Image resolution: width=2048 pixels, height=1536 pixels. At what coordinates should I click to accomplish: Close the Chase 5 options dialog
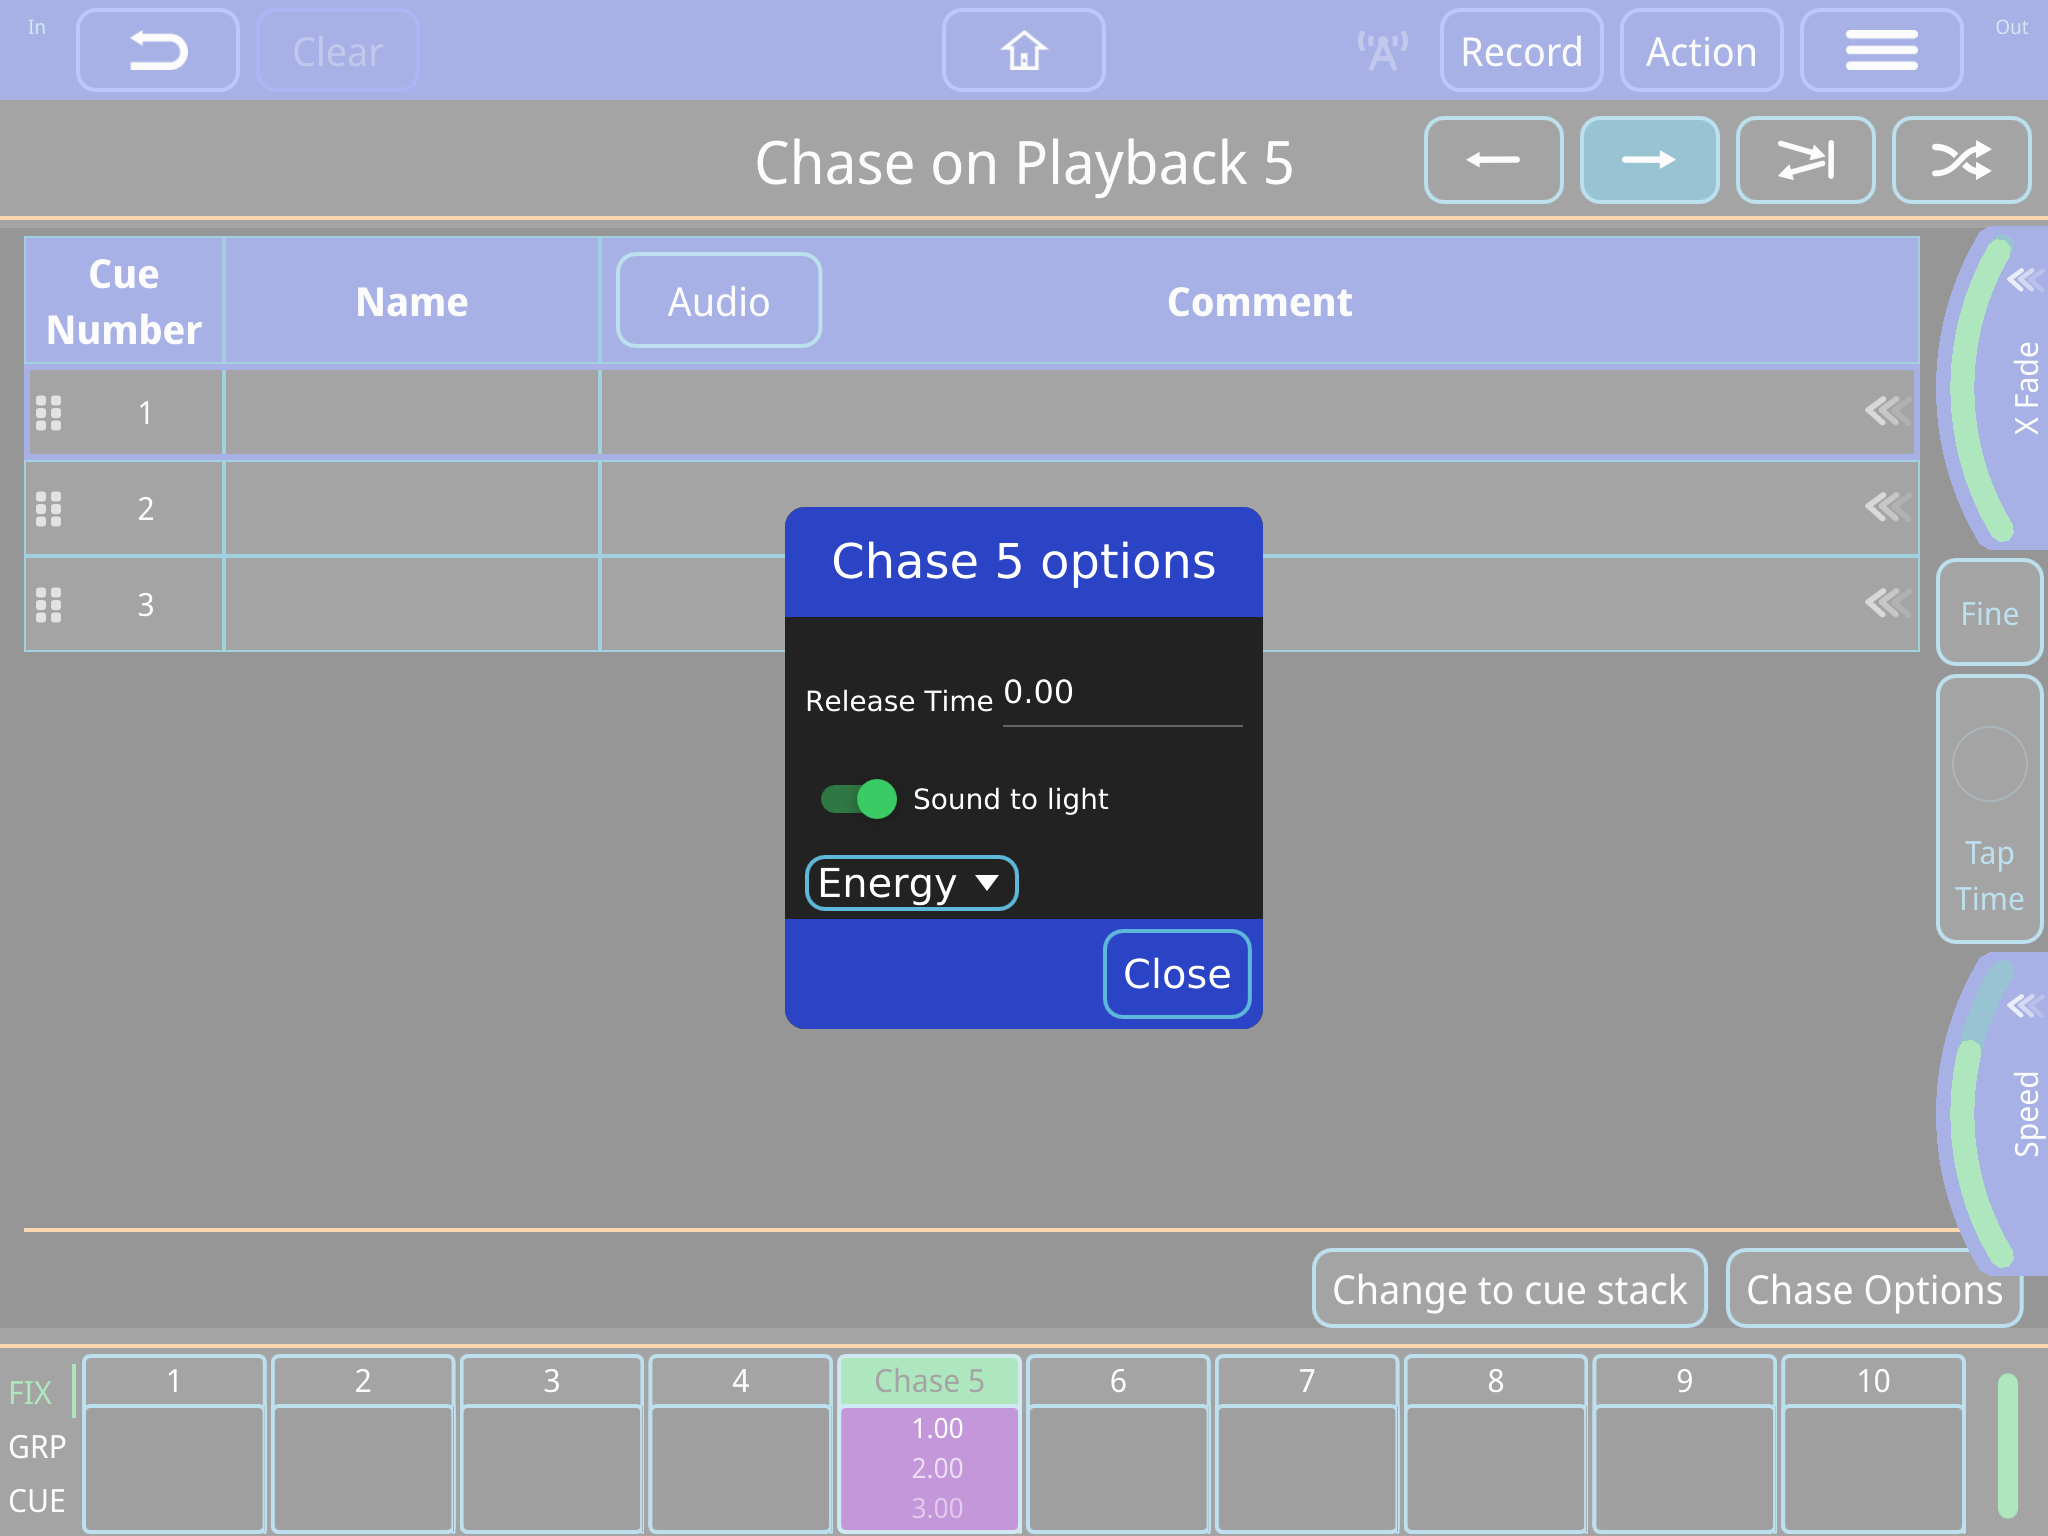[x=1177, y=973]
